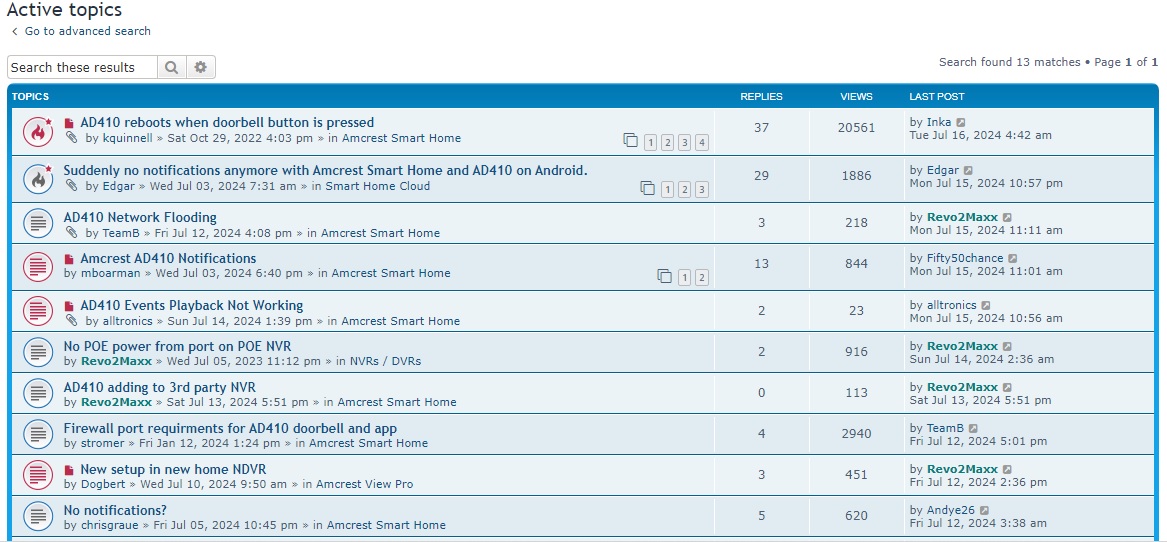This screenshot has height=542, width=1167.
Task: Go to last post by Fifty50chance icon
Action: tap(1012, 258)
